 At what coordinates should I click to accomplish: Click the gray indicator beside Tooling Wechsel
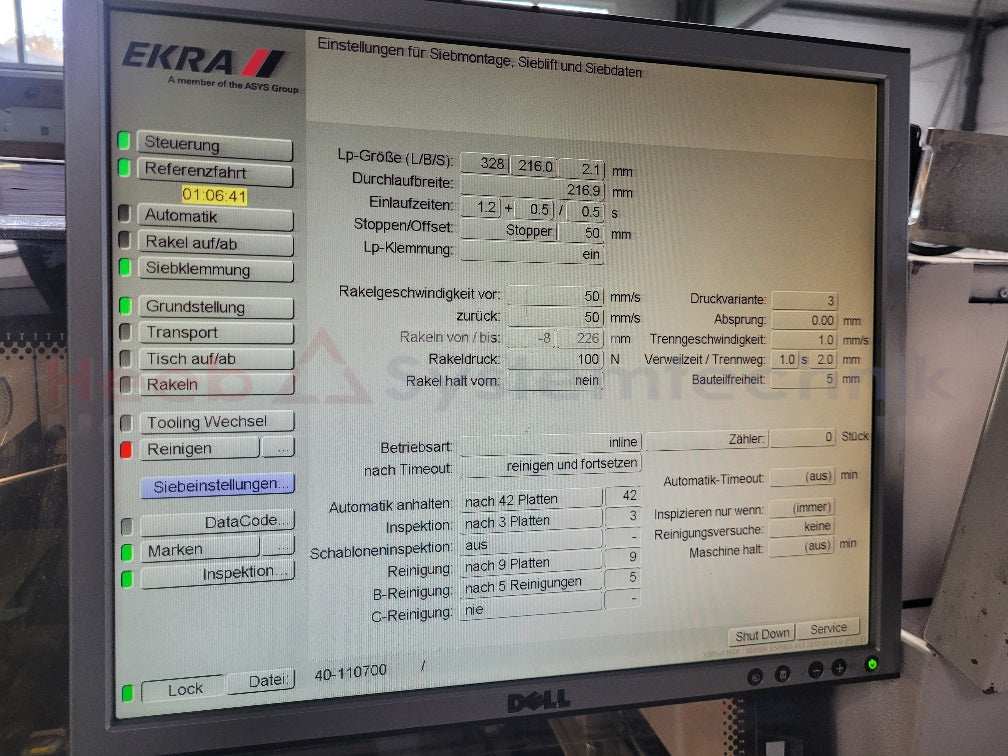point(126,423)
